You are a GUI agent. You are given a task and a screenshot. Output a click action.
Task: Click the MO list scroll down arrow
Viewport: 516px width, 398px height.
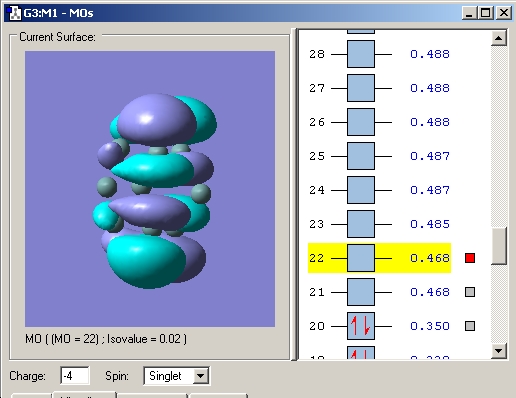[499, 351]
